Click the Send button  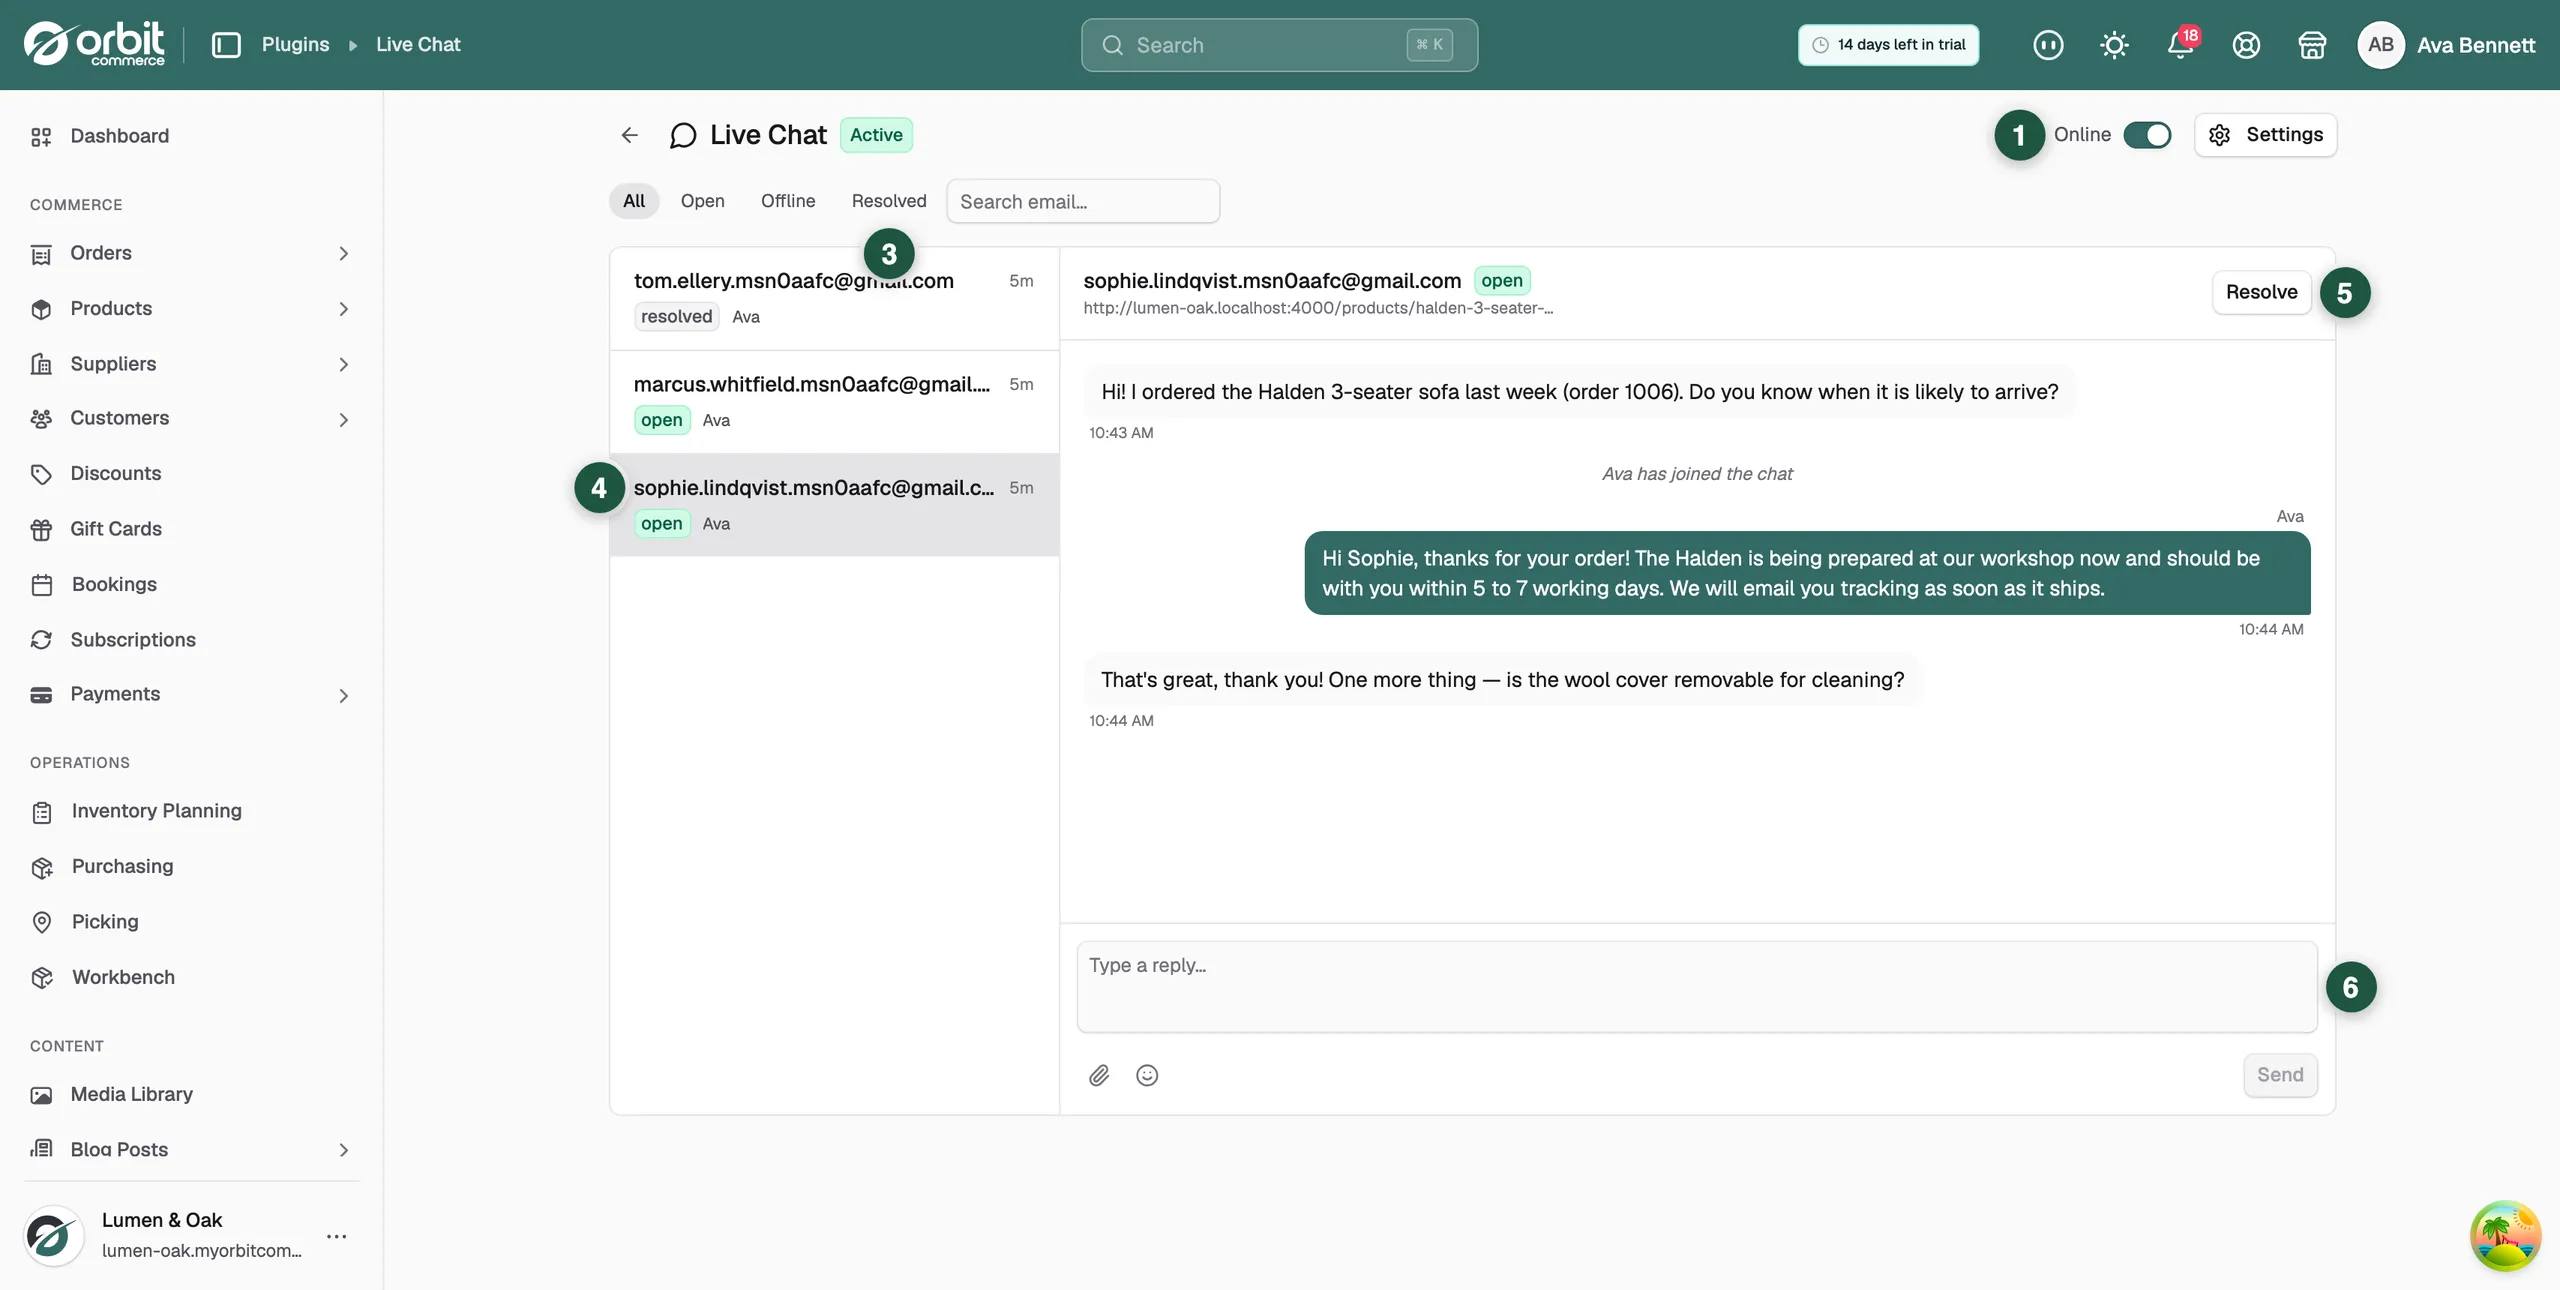tap(2280, 1075)
